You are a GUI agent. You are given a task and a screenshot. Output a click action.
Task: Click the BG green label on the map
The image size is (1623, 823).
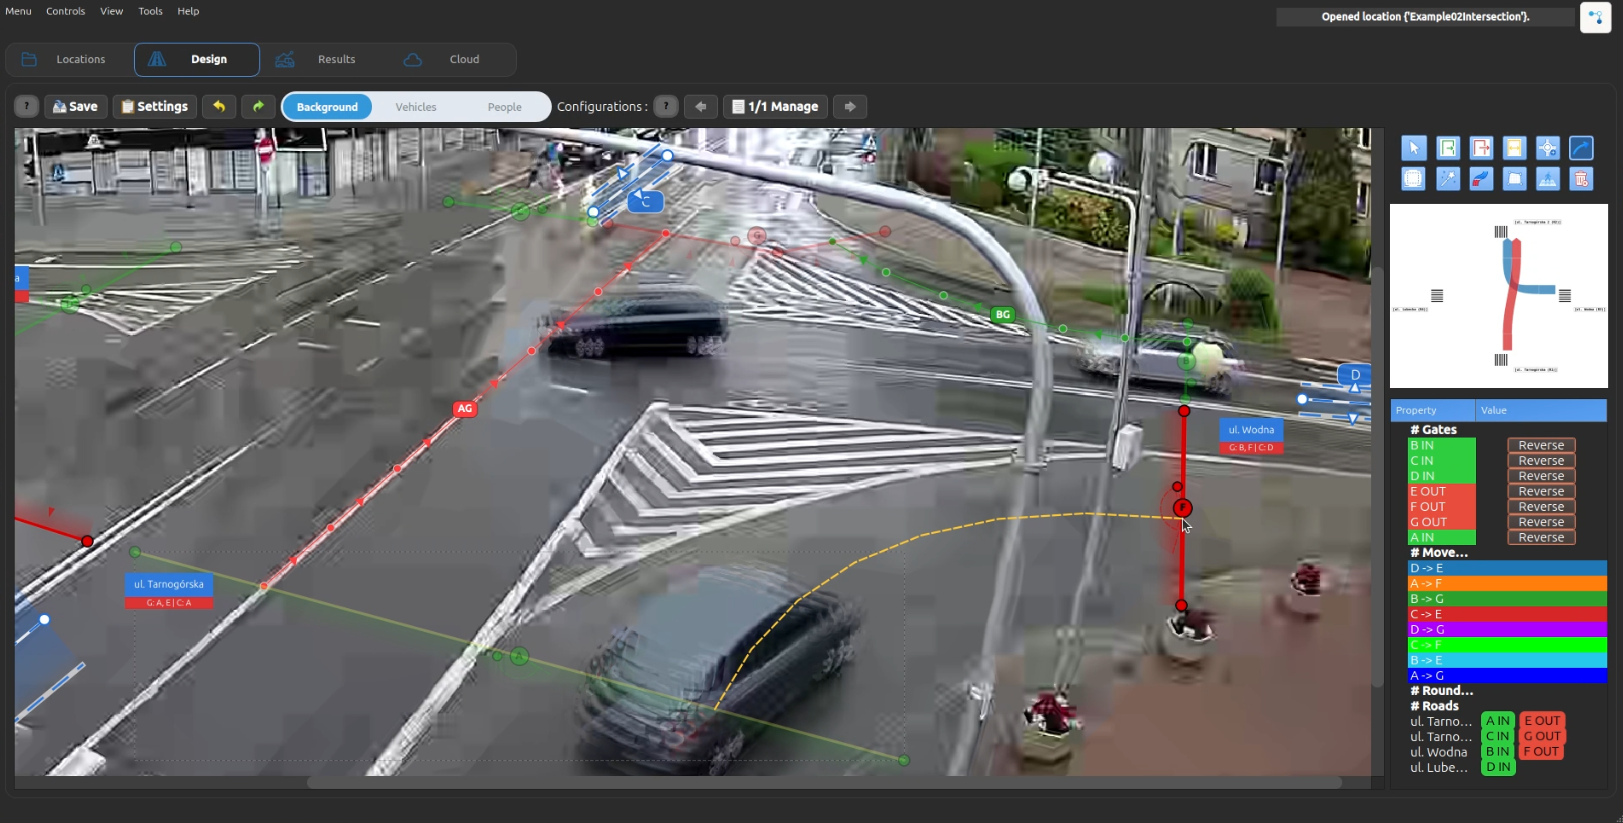[x=1003, y=314]
